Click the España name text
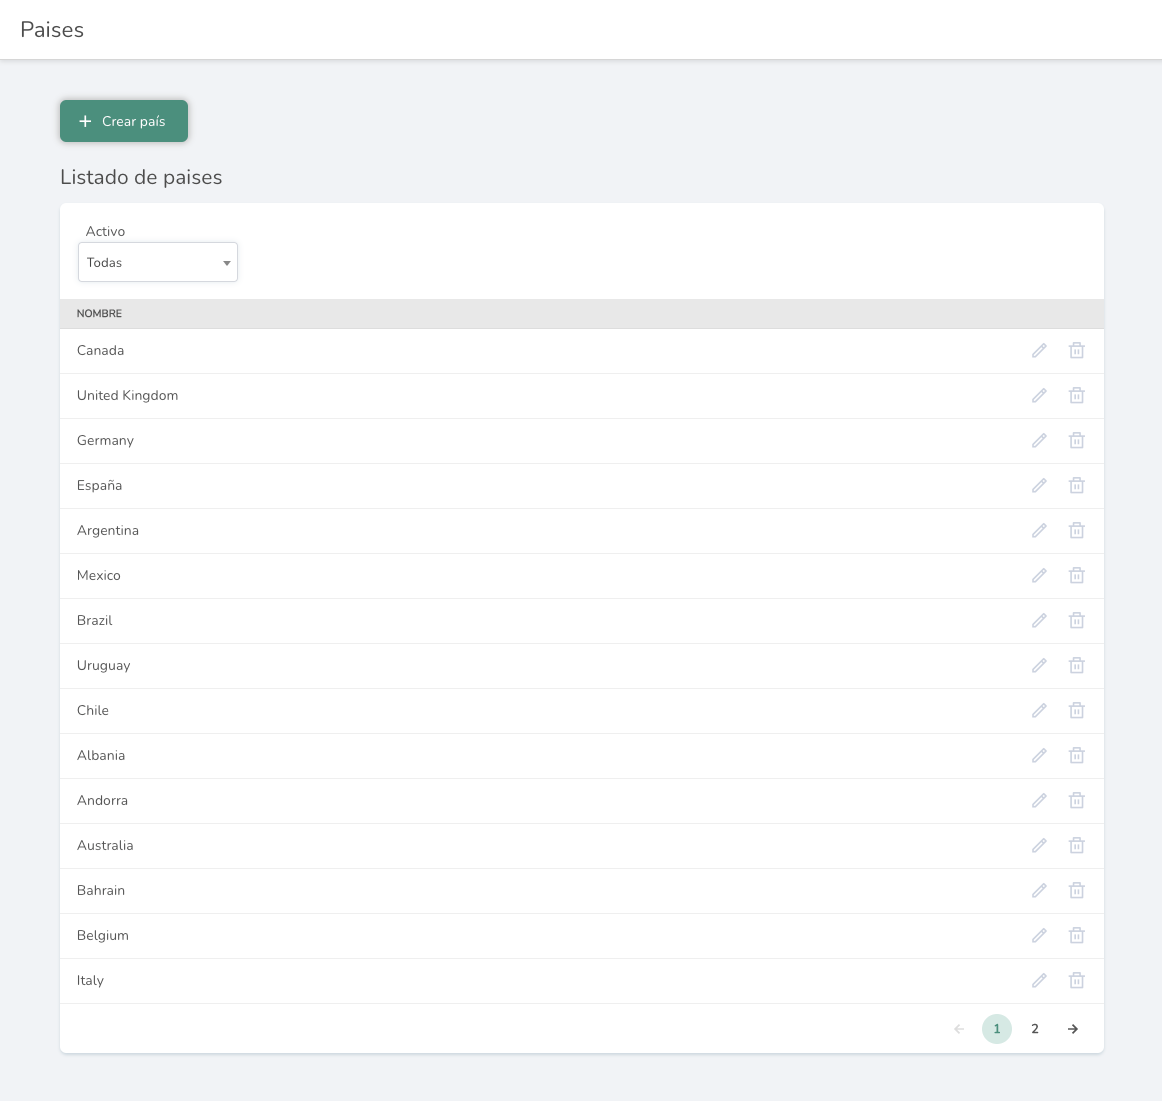This screenshot has width=1162, height=1101. tap(99, 485)
